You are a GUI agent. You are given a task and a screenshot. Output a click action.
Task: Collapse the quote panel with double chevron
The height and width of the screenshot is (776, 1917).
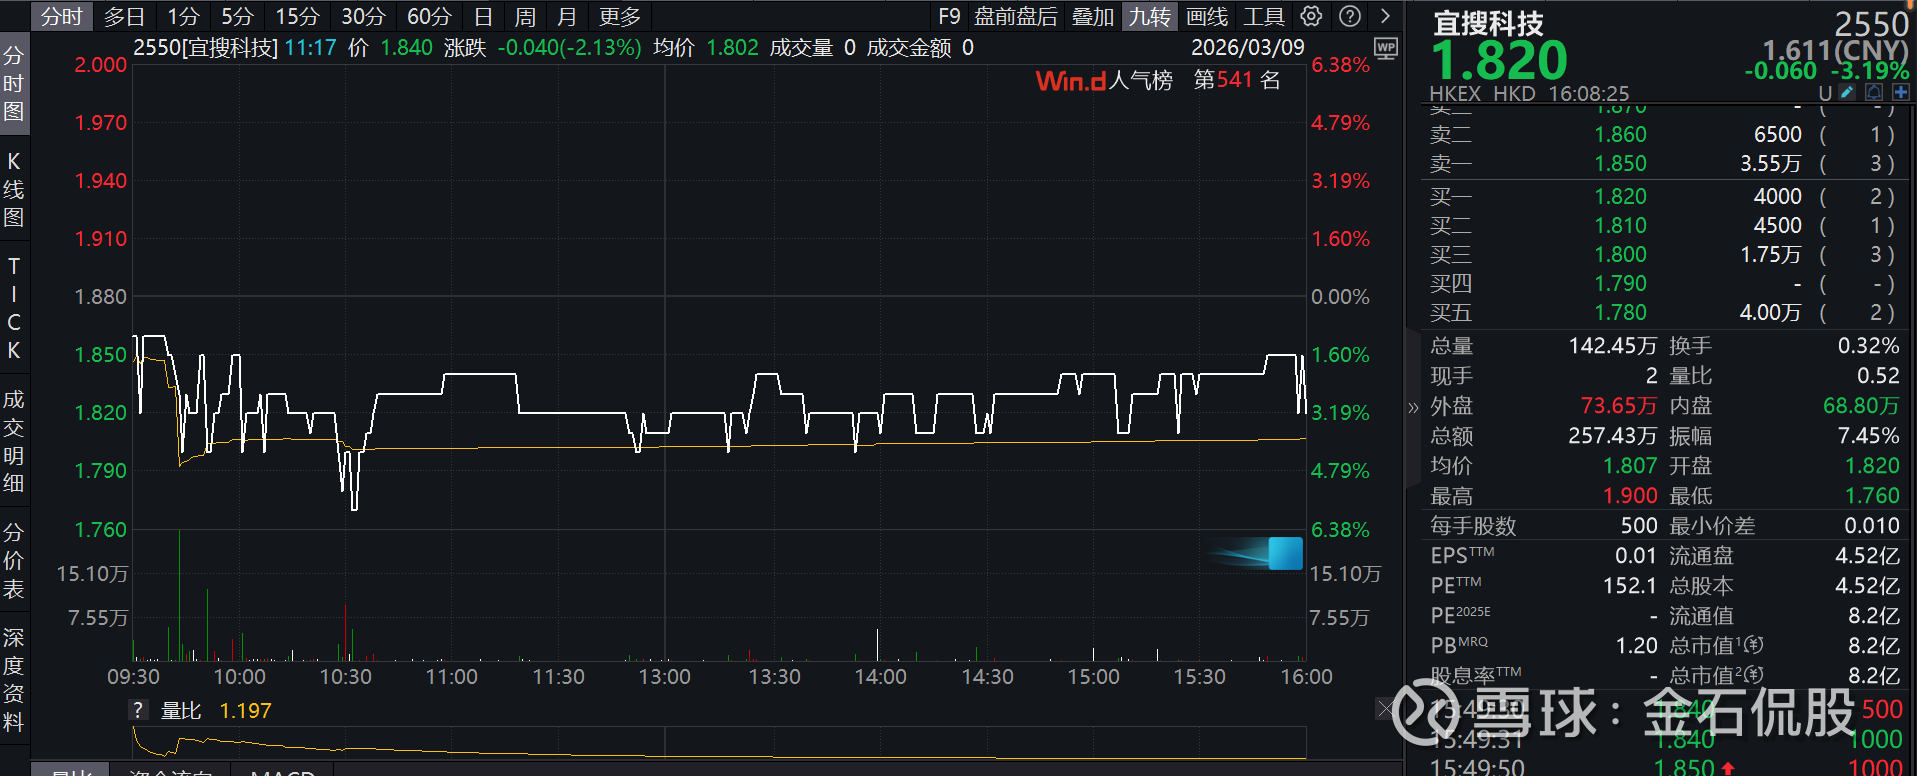point(1413,407)
